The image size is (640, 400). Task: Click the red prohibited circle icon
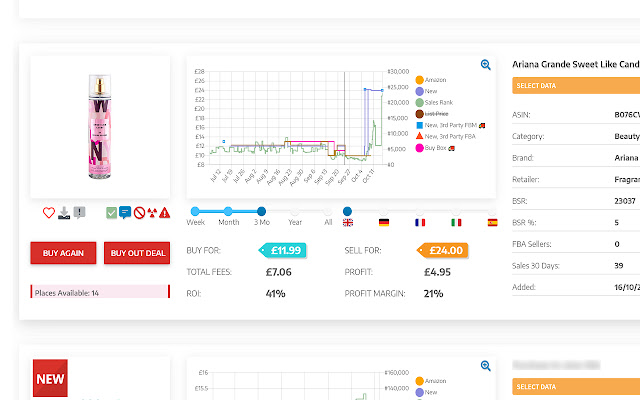point(139,213)
